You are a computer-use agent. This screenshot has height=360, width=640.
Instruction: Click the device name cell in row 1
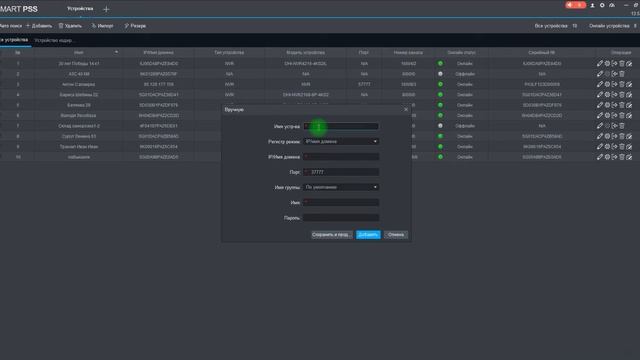(79, 64)
